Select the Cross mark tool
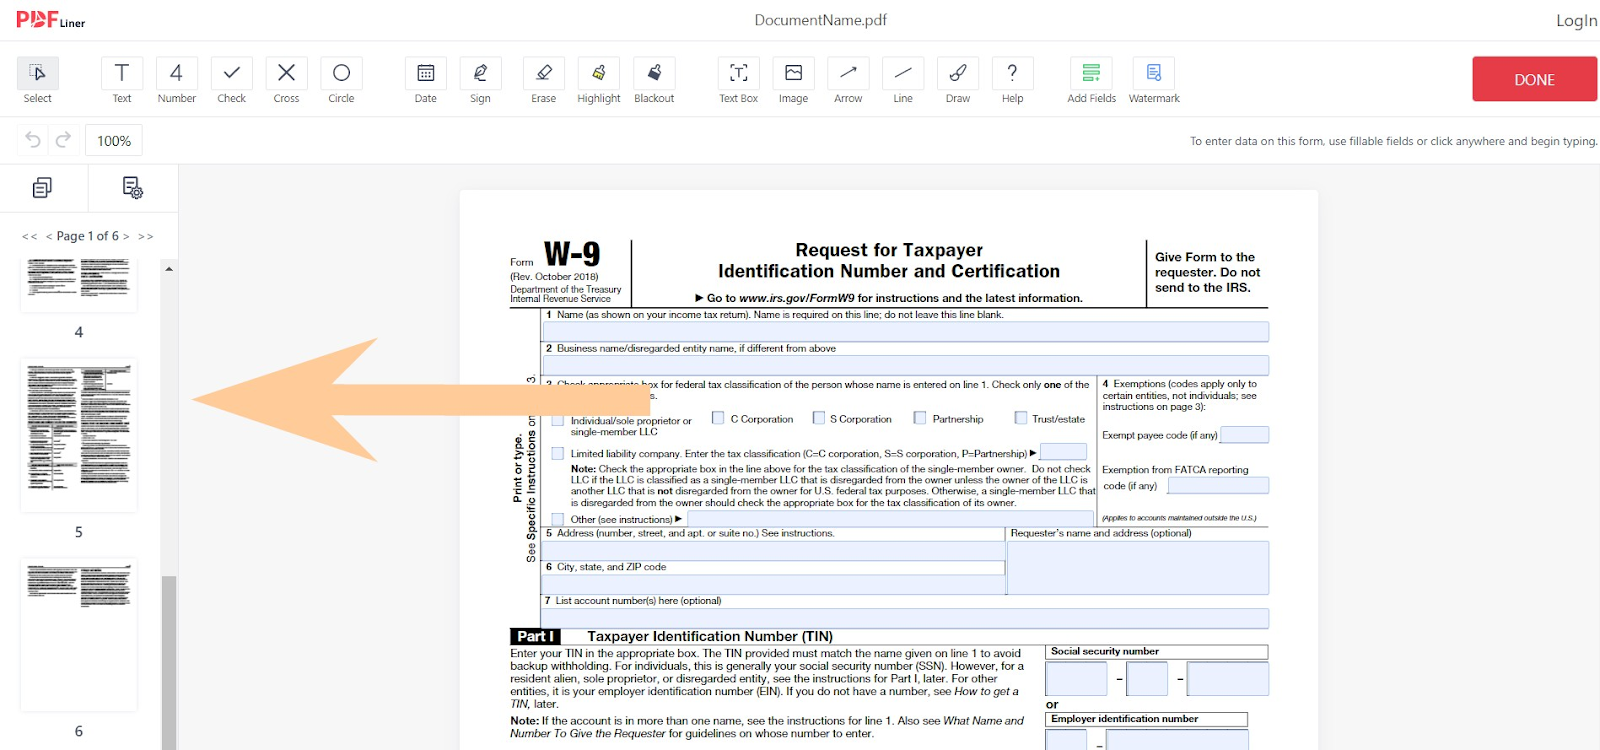Screen dimensions: 1600x750 pos(286,80)
